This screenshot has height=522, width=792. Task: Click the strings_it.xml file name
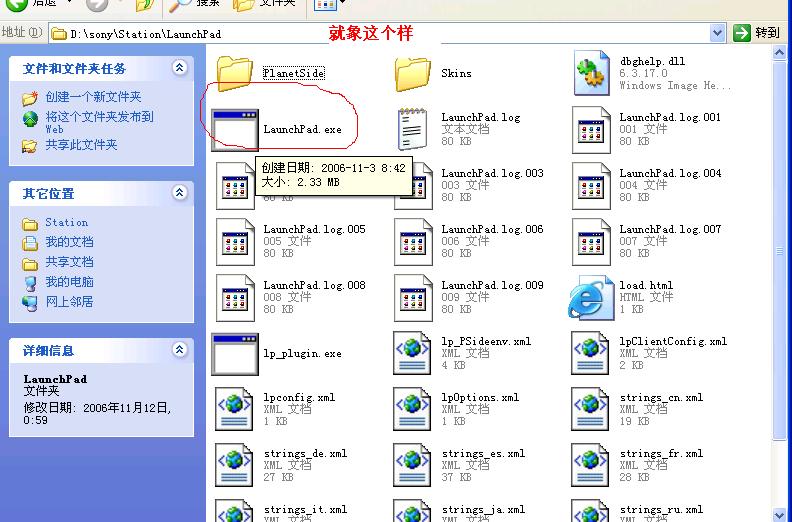[x=306, y=509]
